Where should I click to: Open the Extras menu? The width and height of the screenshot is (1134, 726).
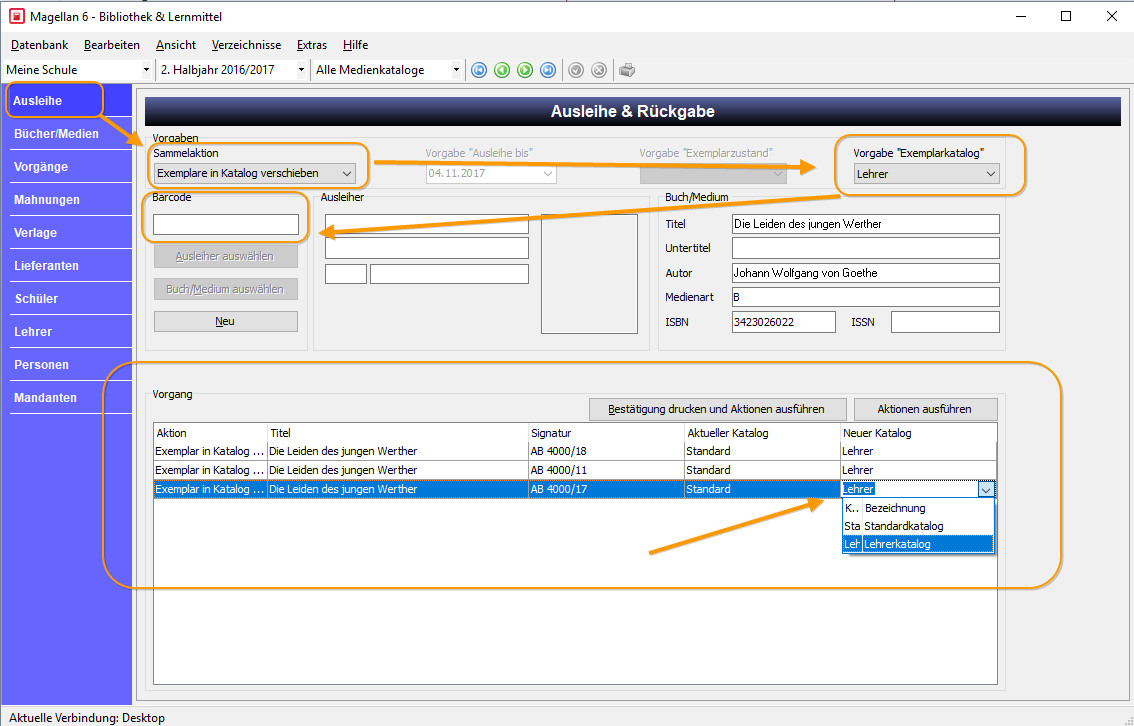click(x=312, y=45)
